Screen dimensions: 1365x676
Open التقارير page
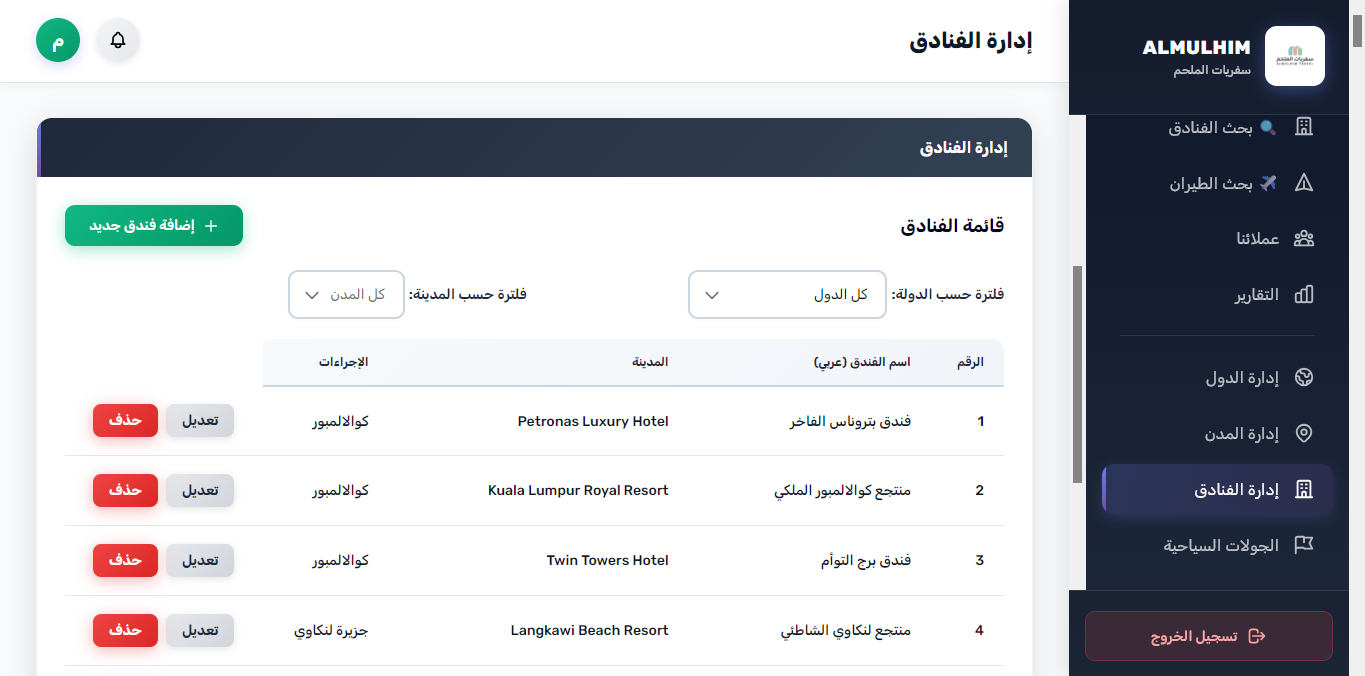(x=1217, y=295)
